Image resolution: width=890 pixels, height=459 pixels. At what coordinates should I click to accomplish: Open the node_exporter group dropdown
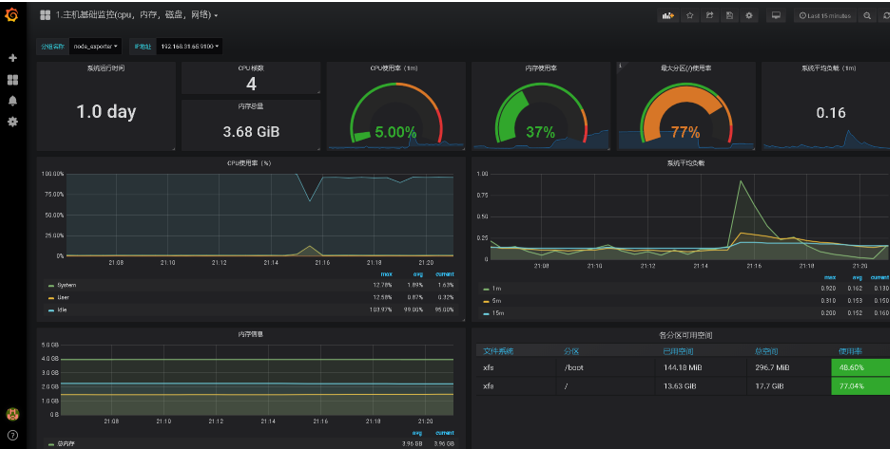coord(96,47)
